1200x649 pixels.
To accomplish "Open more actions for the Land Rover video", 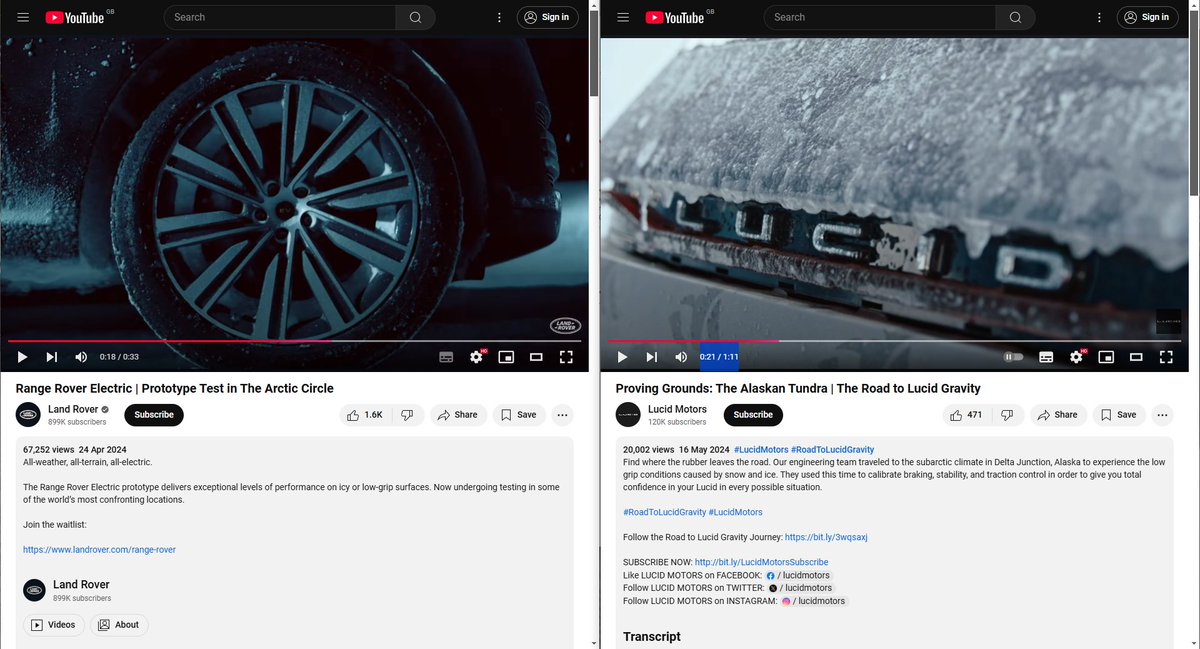I will pos(562,414).
